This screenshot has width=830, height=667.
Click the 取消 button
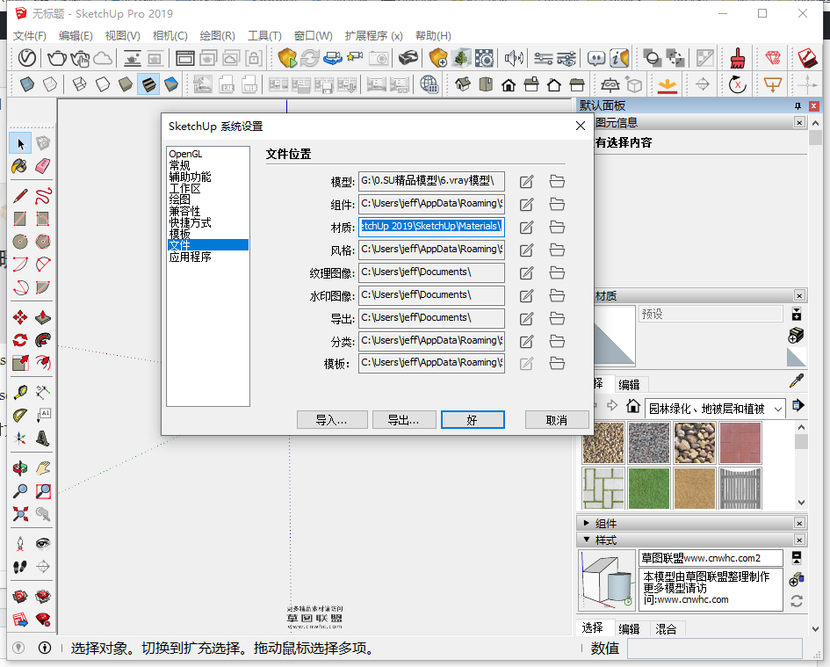coord(556,420)
